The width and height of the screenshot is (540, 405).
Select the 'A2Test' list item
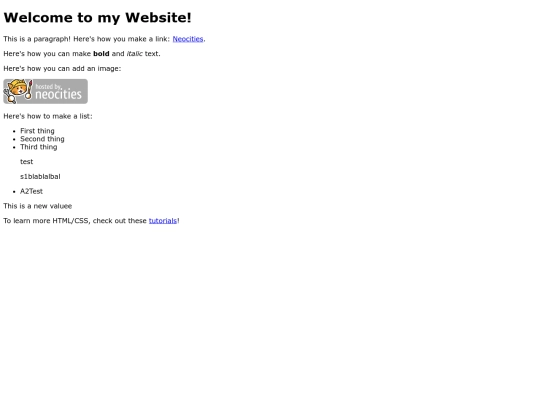coord(31,191)
